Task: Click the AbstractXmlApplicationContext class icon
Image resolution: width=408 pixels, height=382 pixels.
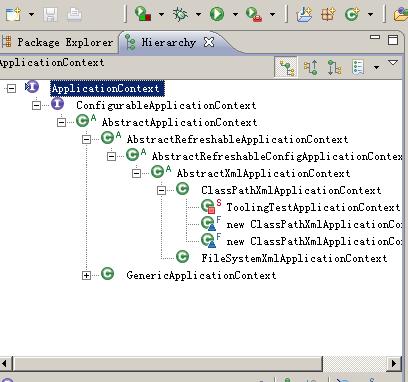Action: click(x=158, y=172)
